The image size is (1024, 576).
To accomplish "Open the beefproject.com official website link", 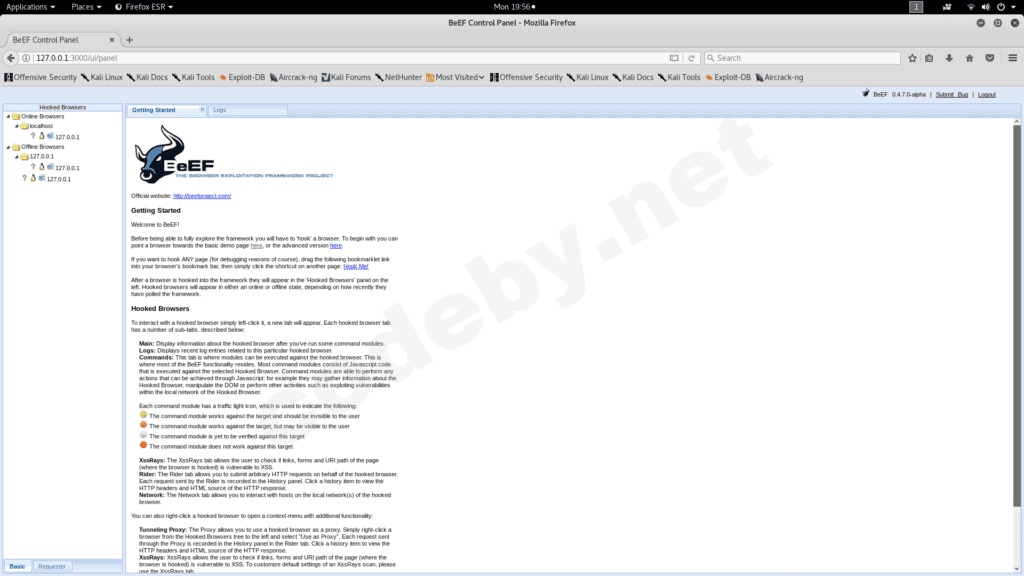I will [x=202, y=196].
